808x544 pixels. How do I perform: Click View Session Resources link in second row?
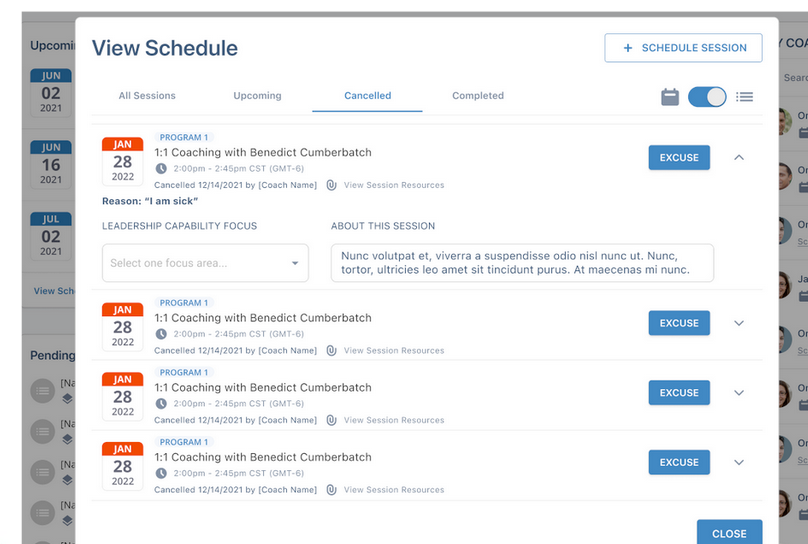[x=394, y=351]
